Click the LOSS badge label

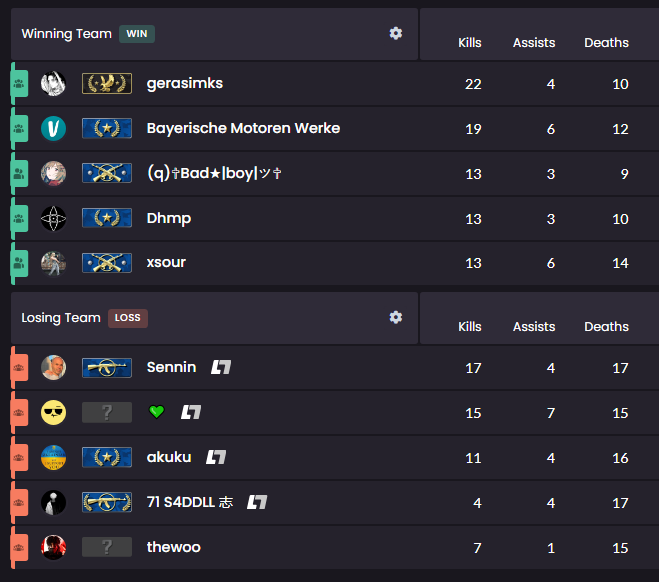pos(128,318)
